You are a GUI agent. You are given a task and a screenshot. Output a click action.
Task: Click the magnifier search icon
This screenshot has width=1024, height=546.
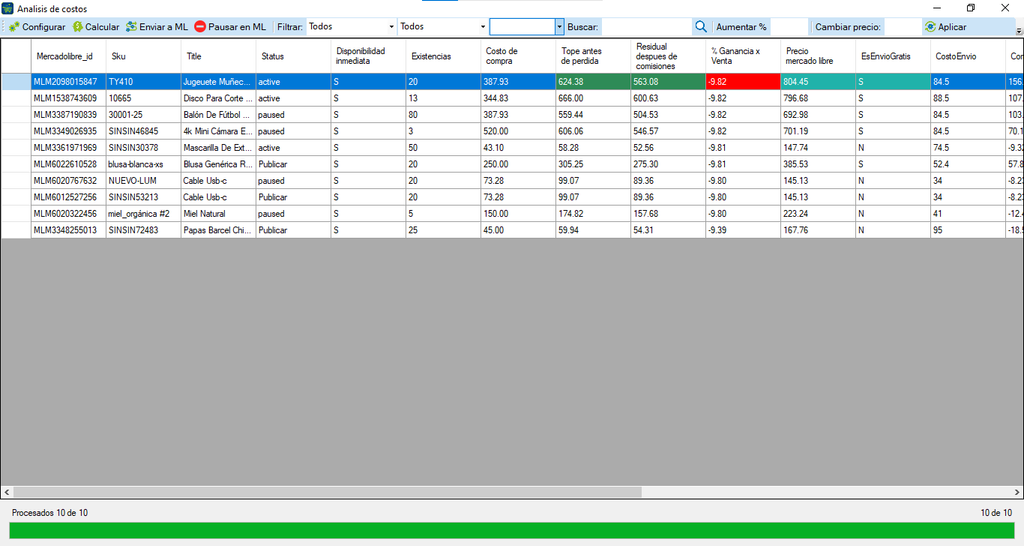pos(701,27)
